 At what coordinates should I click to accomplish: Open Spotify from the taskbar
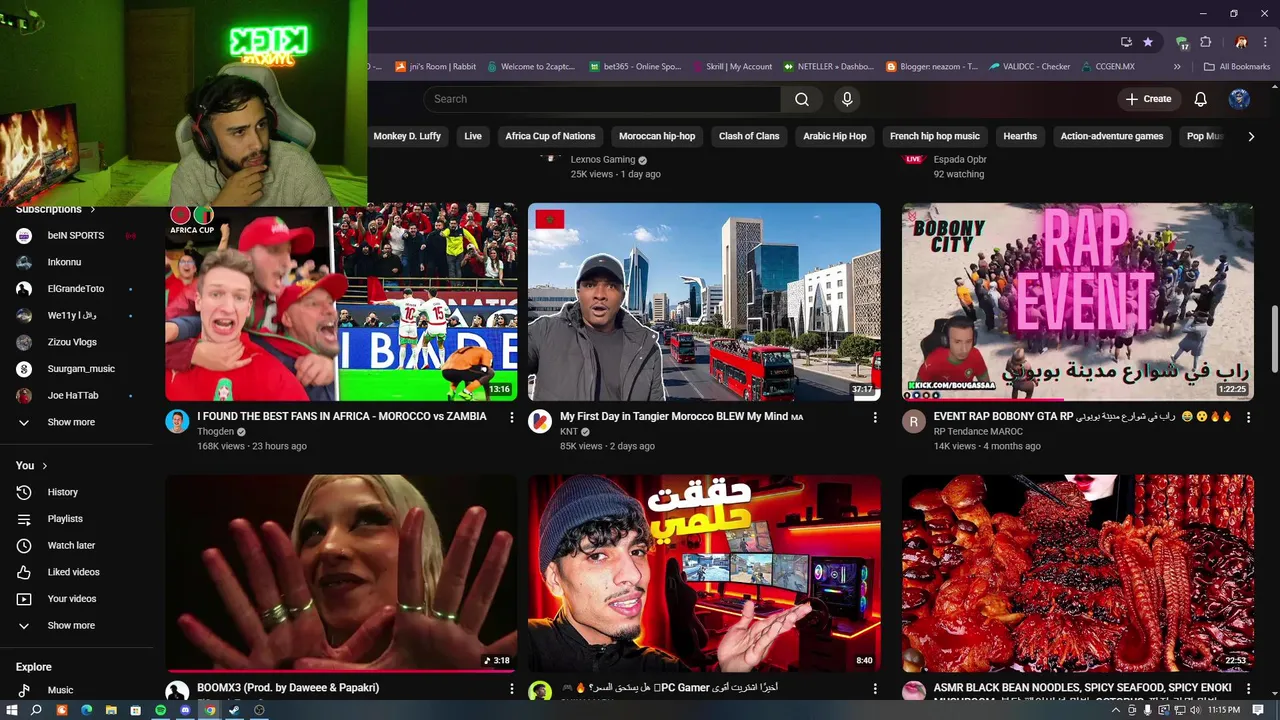(x=160, y=710)
